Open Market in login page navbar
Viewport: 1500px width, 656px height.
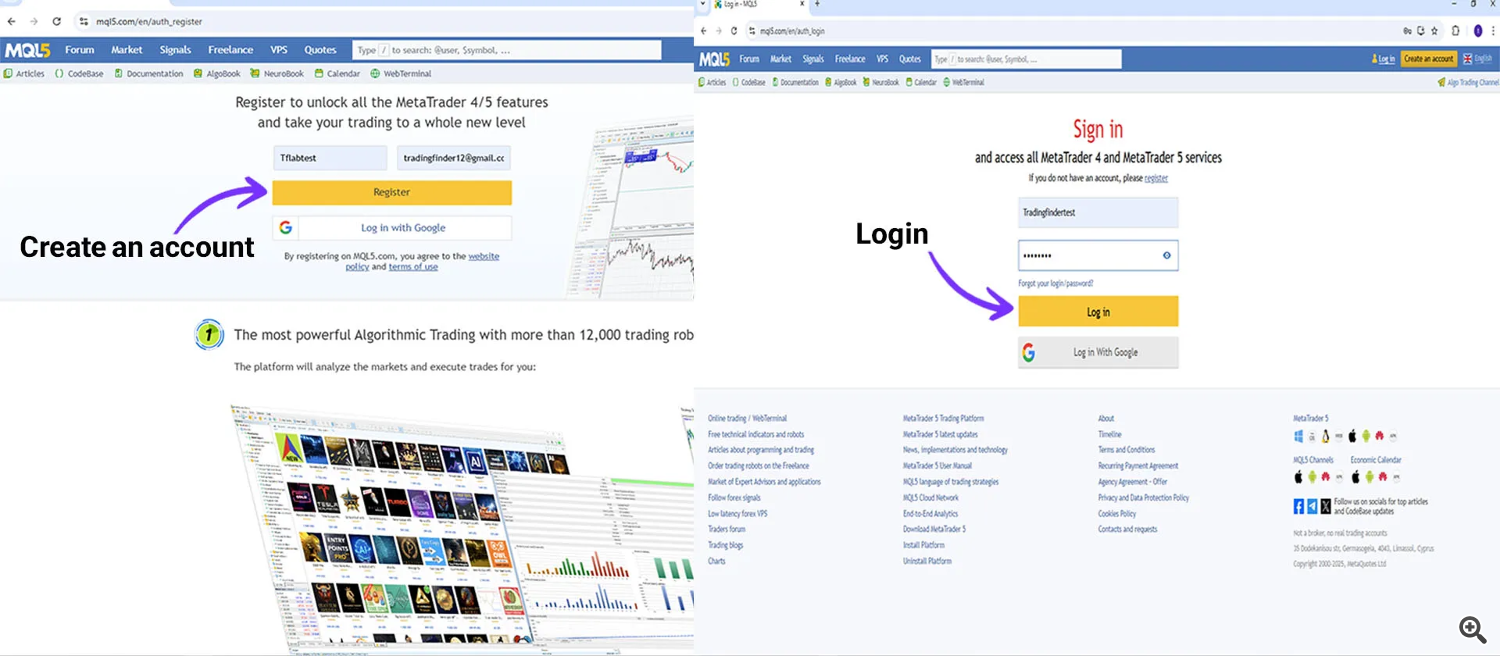pyautogui.click(x=781, y=59)
